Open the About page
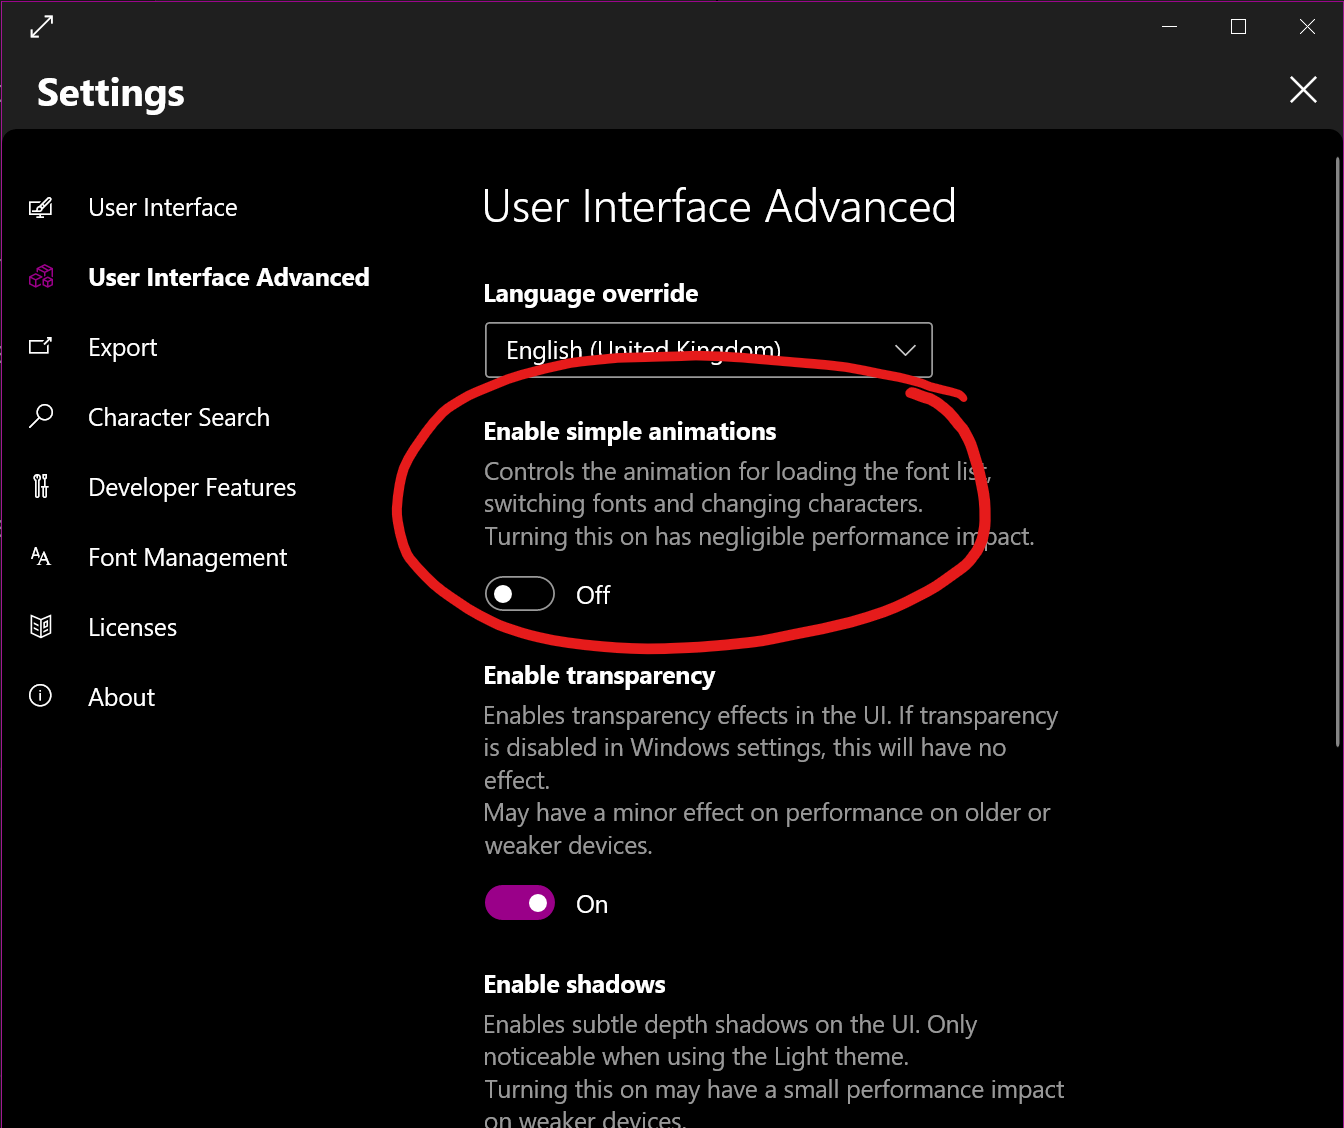Viewport: 1344px width, 1128px height. [x=121, y=697]
